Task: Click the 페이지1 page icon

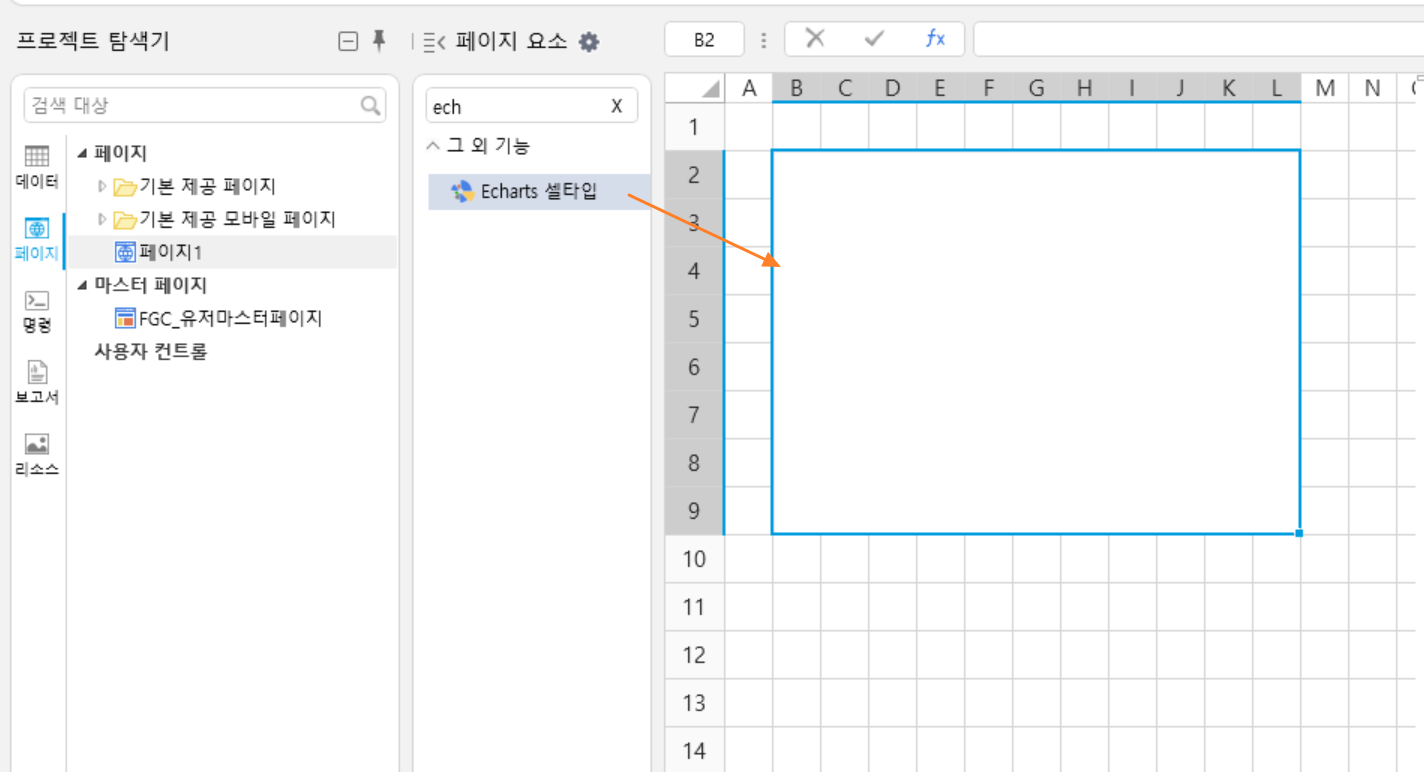Action: [125, 252]
